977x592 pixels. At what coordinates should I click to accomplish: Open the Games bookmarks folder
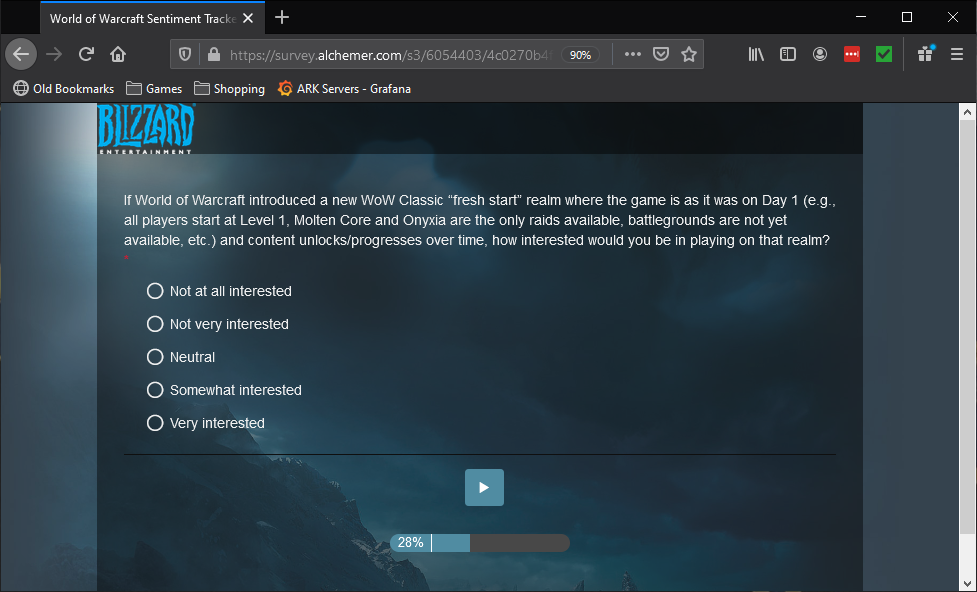pyautogui.click(x=154, y=88)
